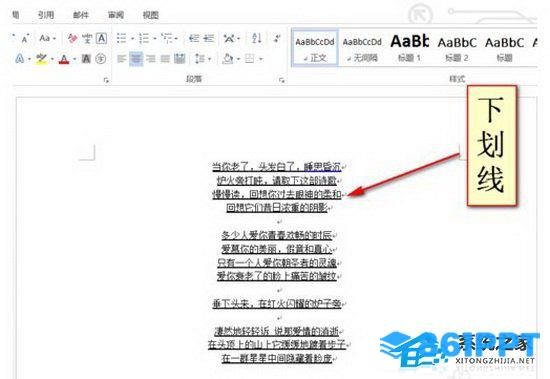Click the Decrease Indent icon

[x=194, y=38]
